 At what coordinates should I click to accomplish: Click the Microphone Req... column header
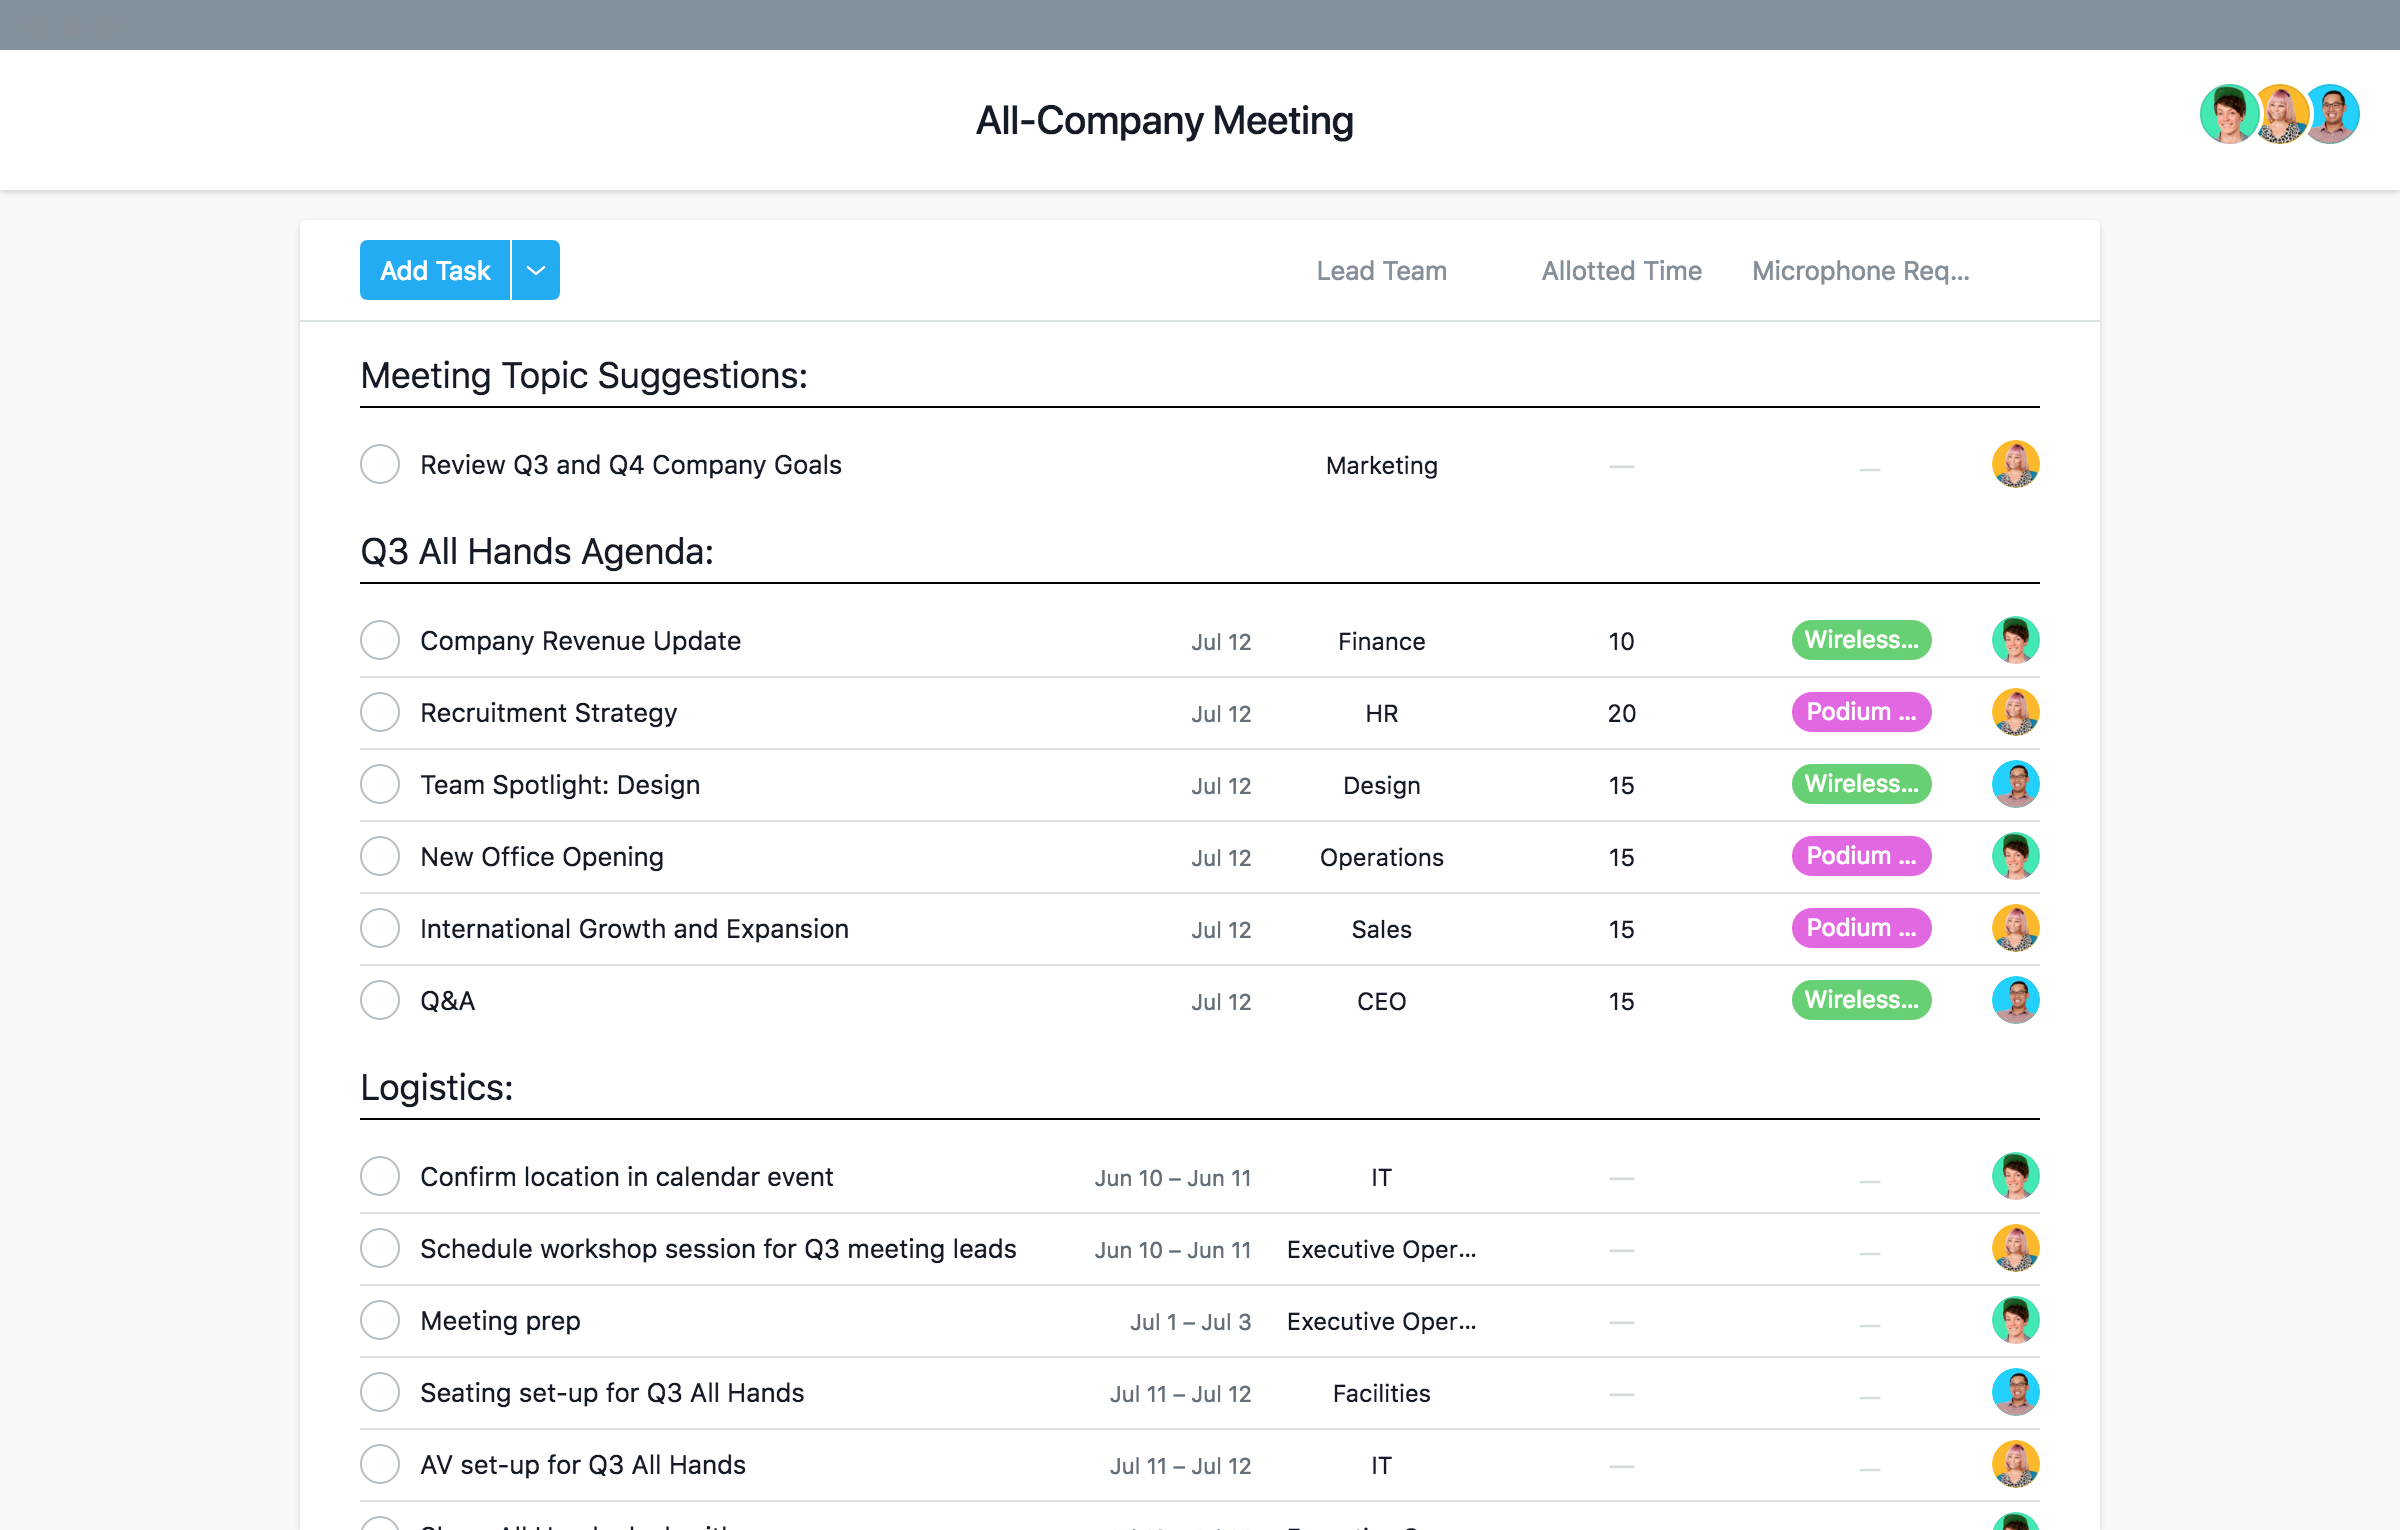coord(1859,269)
